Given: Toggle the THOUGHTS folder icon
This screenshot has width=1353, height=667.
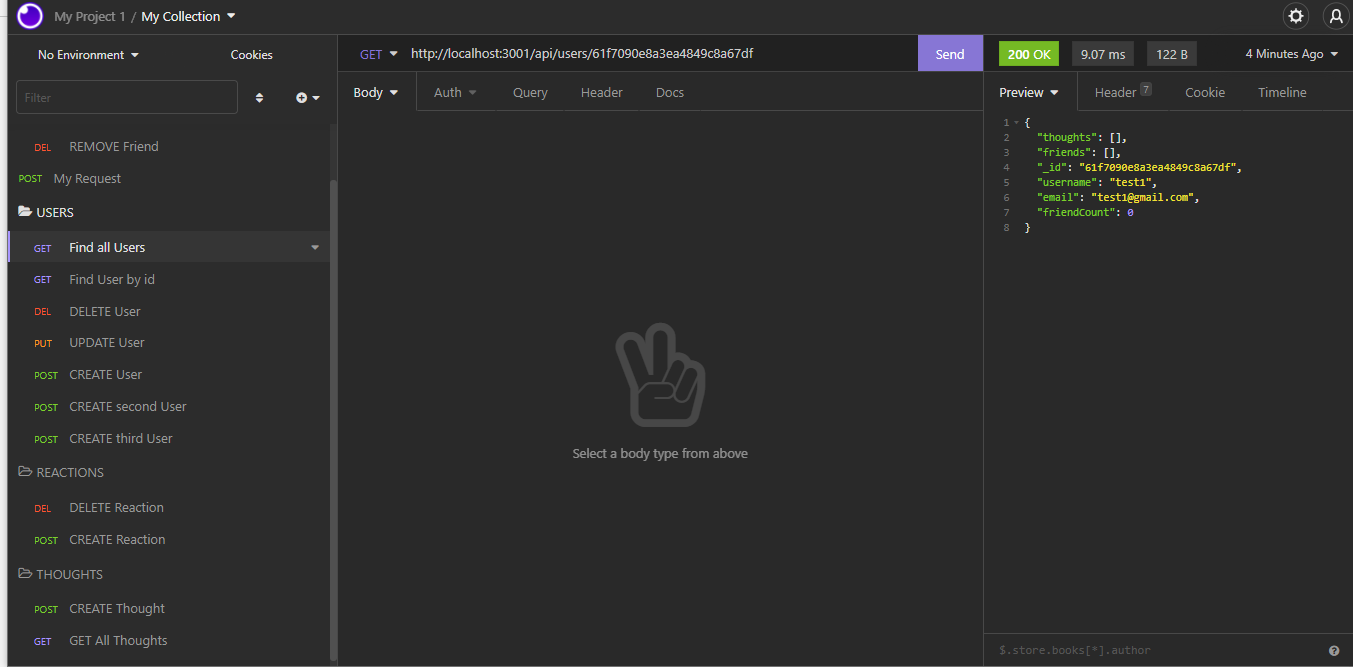Looking at the screenshot, I should coord(25,574).
